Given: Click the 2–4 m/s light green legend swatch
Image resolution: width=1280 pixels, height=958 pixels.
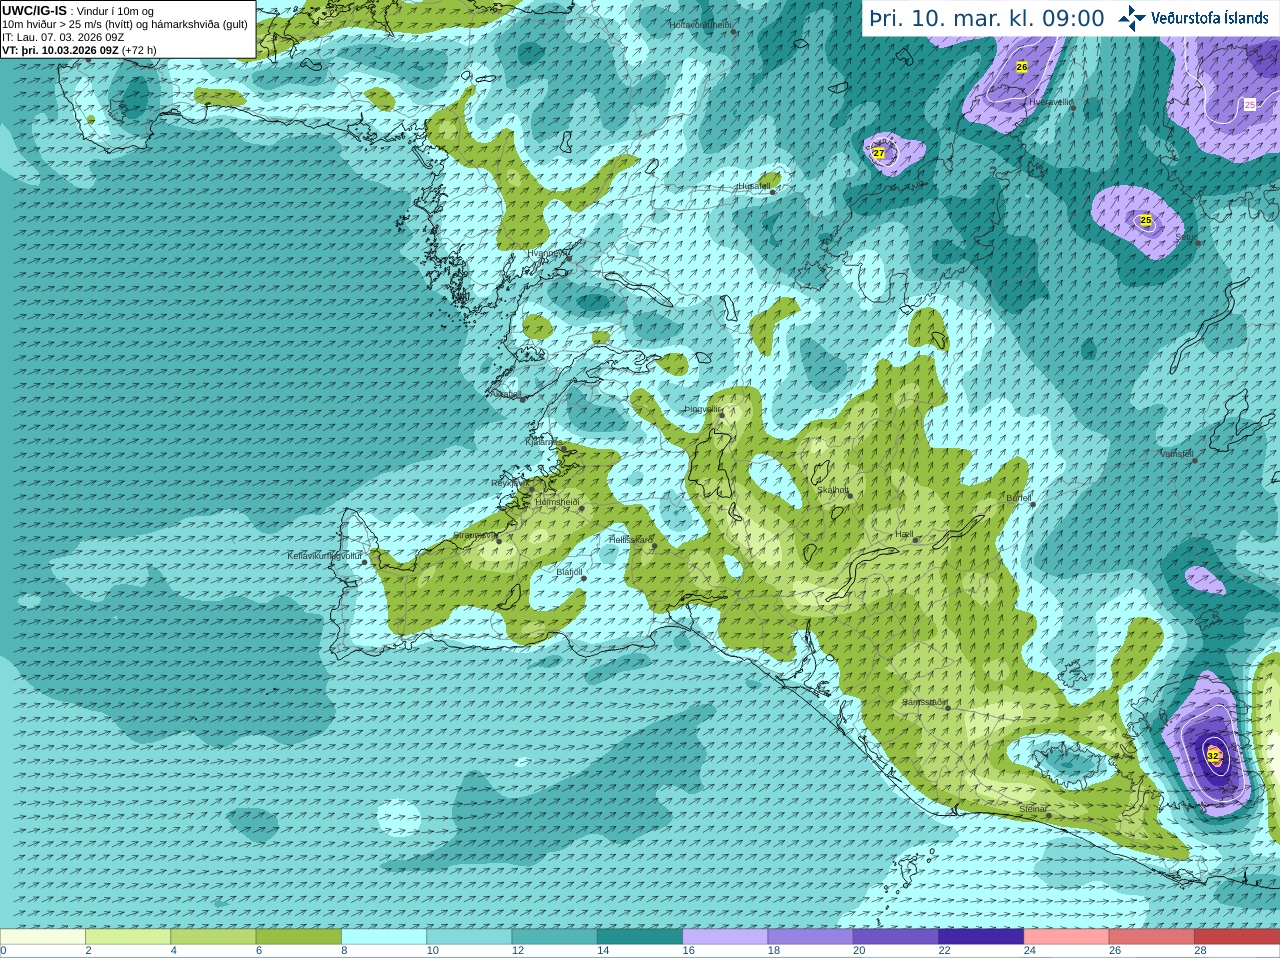Looking at the screenshot, I should tap(128, 937).
